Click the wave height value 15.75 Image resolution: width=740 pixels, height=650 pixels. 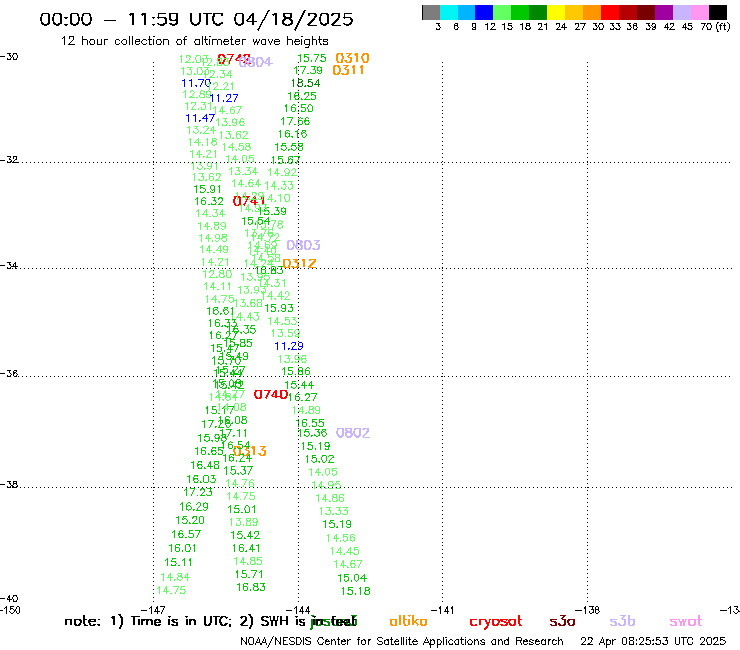pos(311,58)
